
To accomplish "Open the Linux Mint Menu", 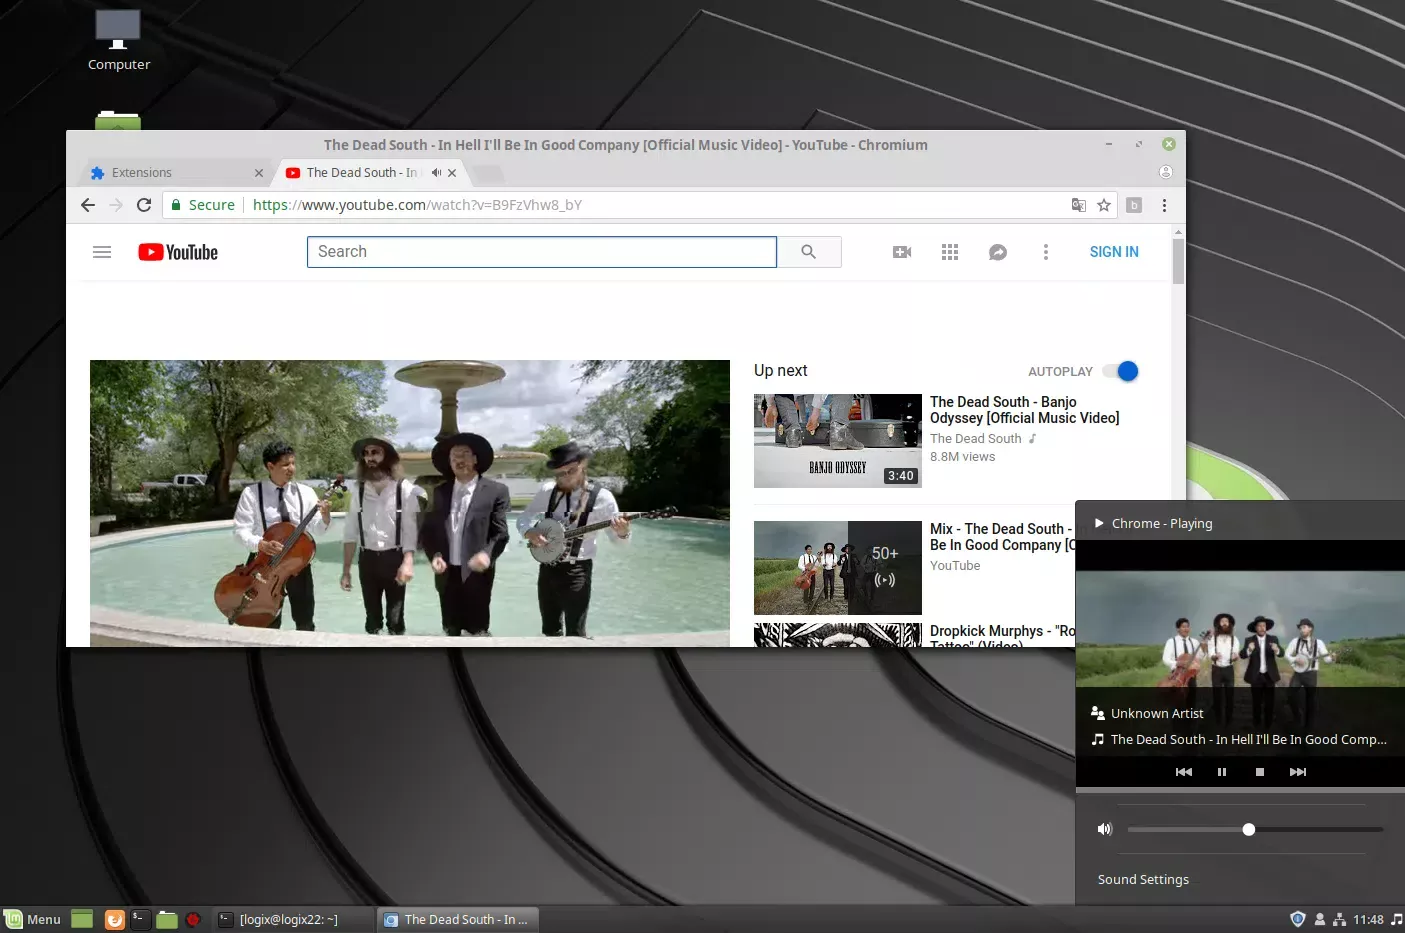I will click(33, 918).
